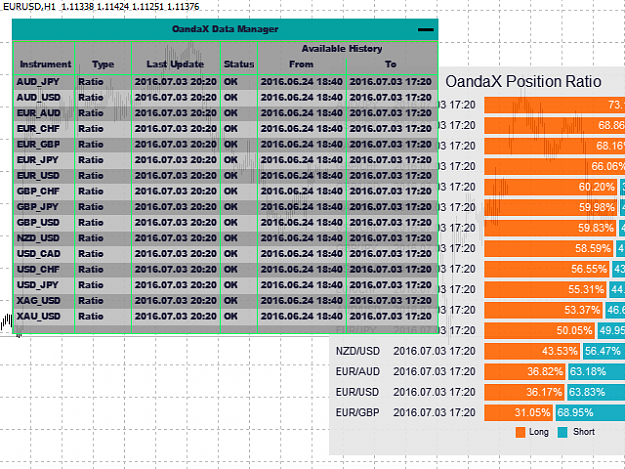Click the Ratio type cell for USD_CAD
Screen dimensions: 625x469
90,254
